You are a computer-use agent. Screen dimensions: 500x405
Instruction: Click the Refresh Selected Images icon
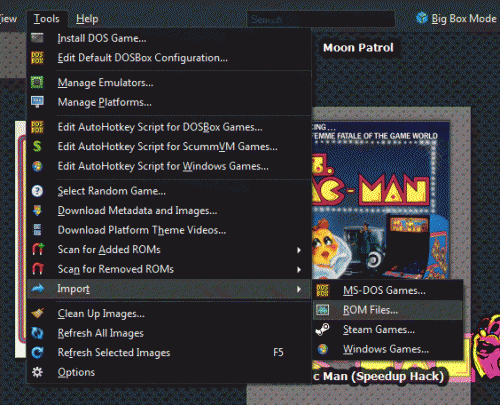[37, 352]
